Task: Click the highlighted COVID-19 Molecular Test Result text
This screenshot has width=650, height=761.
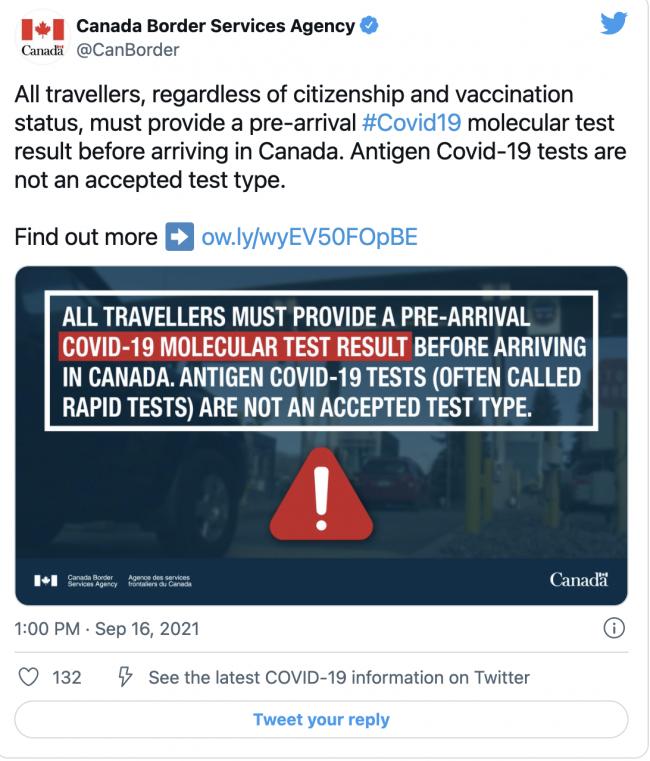Action: click(x=234, y=347)
